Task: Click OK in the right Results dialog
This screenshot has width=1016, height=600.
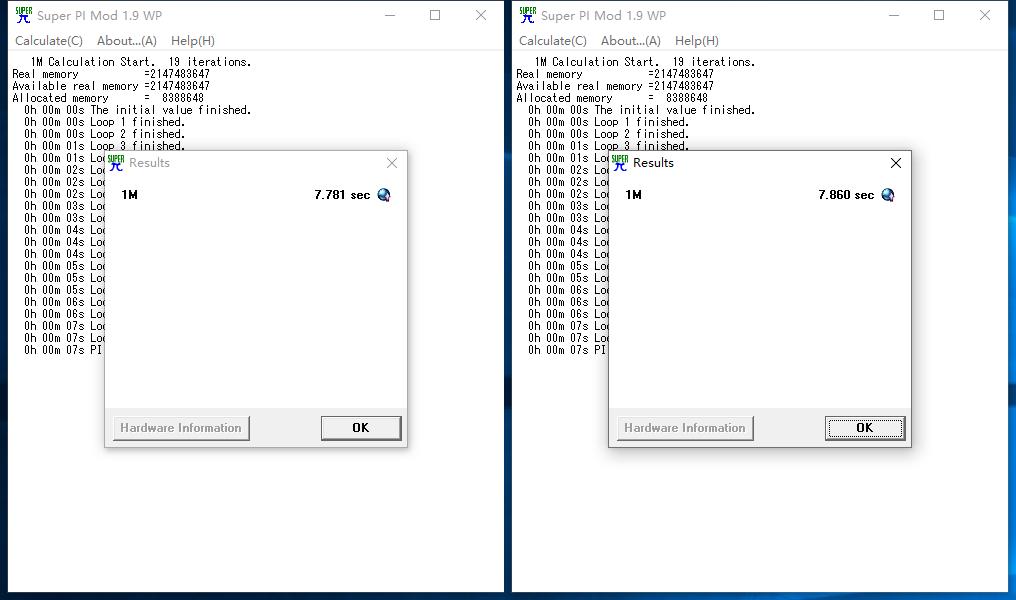Action: click(865, 428)
